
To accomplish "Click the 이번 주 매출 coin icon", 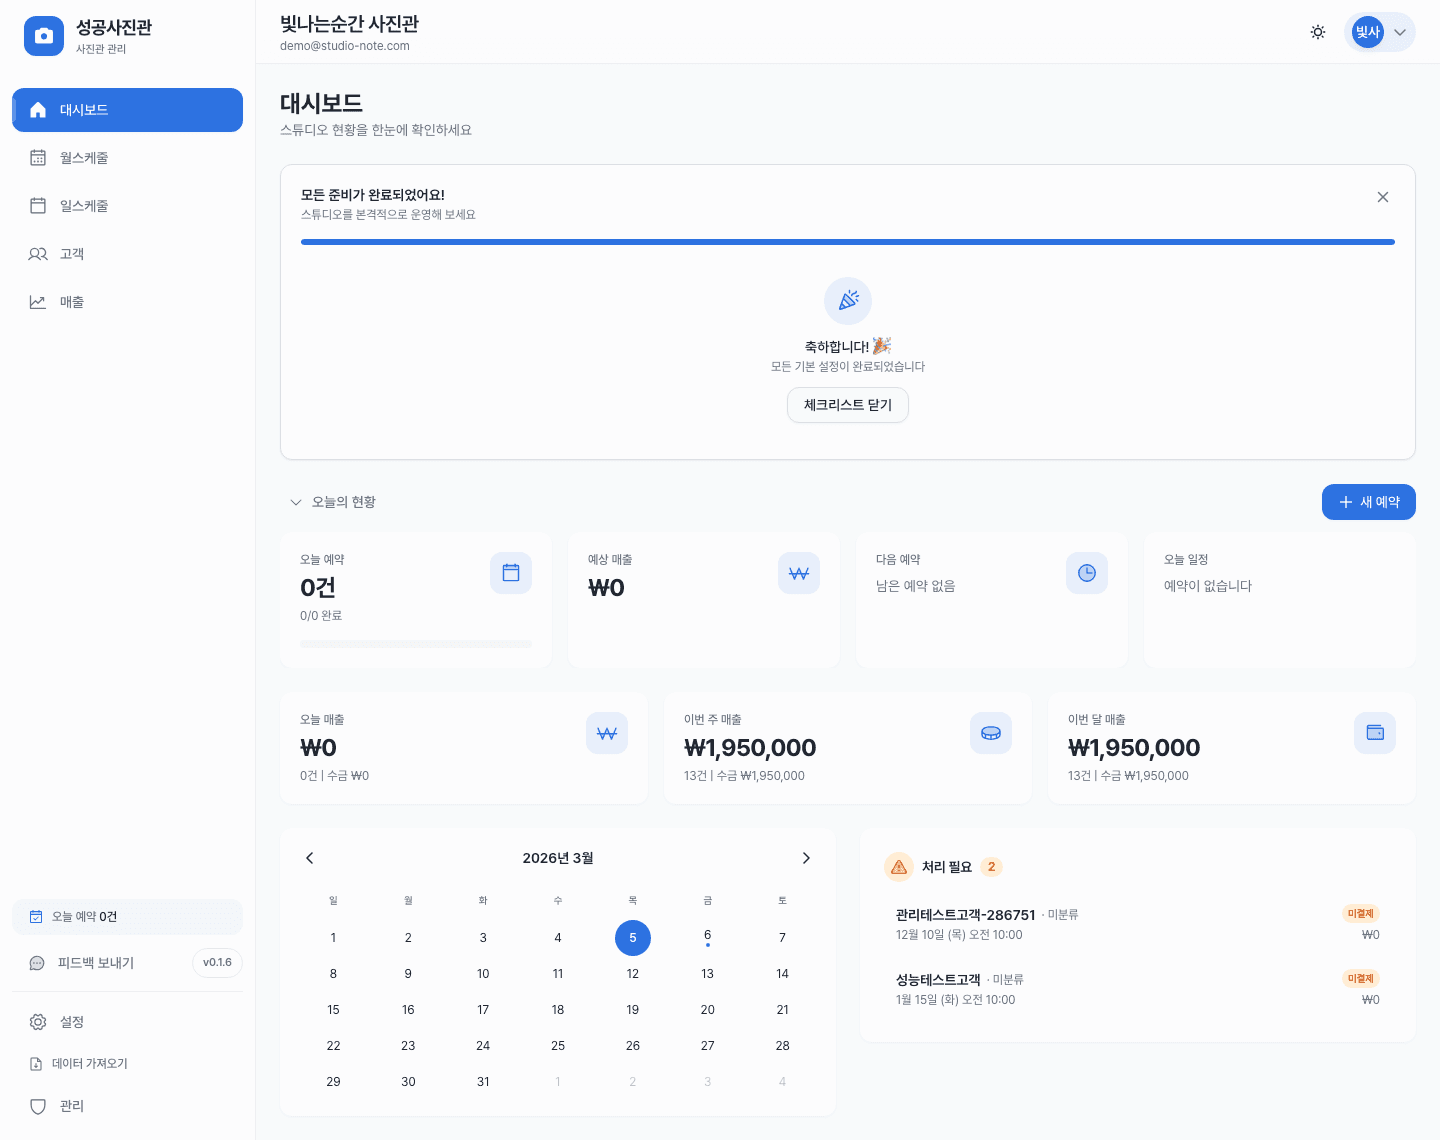I will (x=990, y=733).
